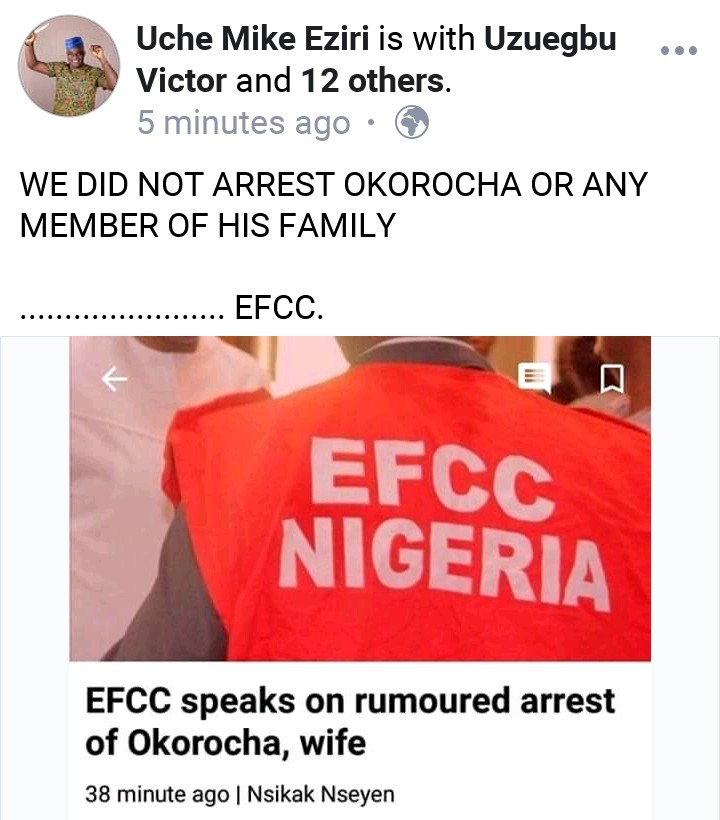Click the word OKOROCHA in the post caption
720x820 pixels.
(430, 185)
